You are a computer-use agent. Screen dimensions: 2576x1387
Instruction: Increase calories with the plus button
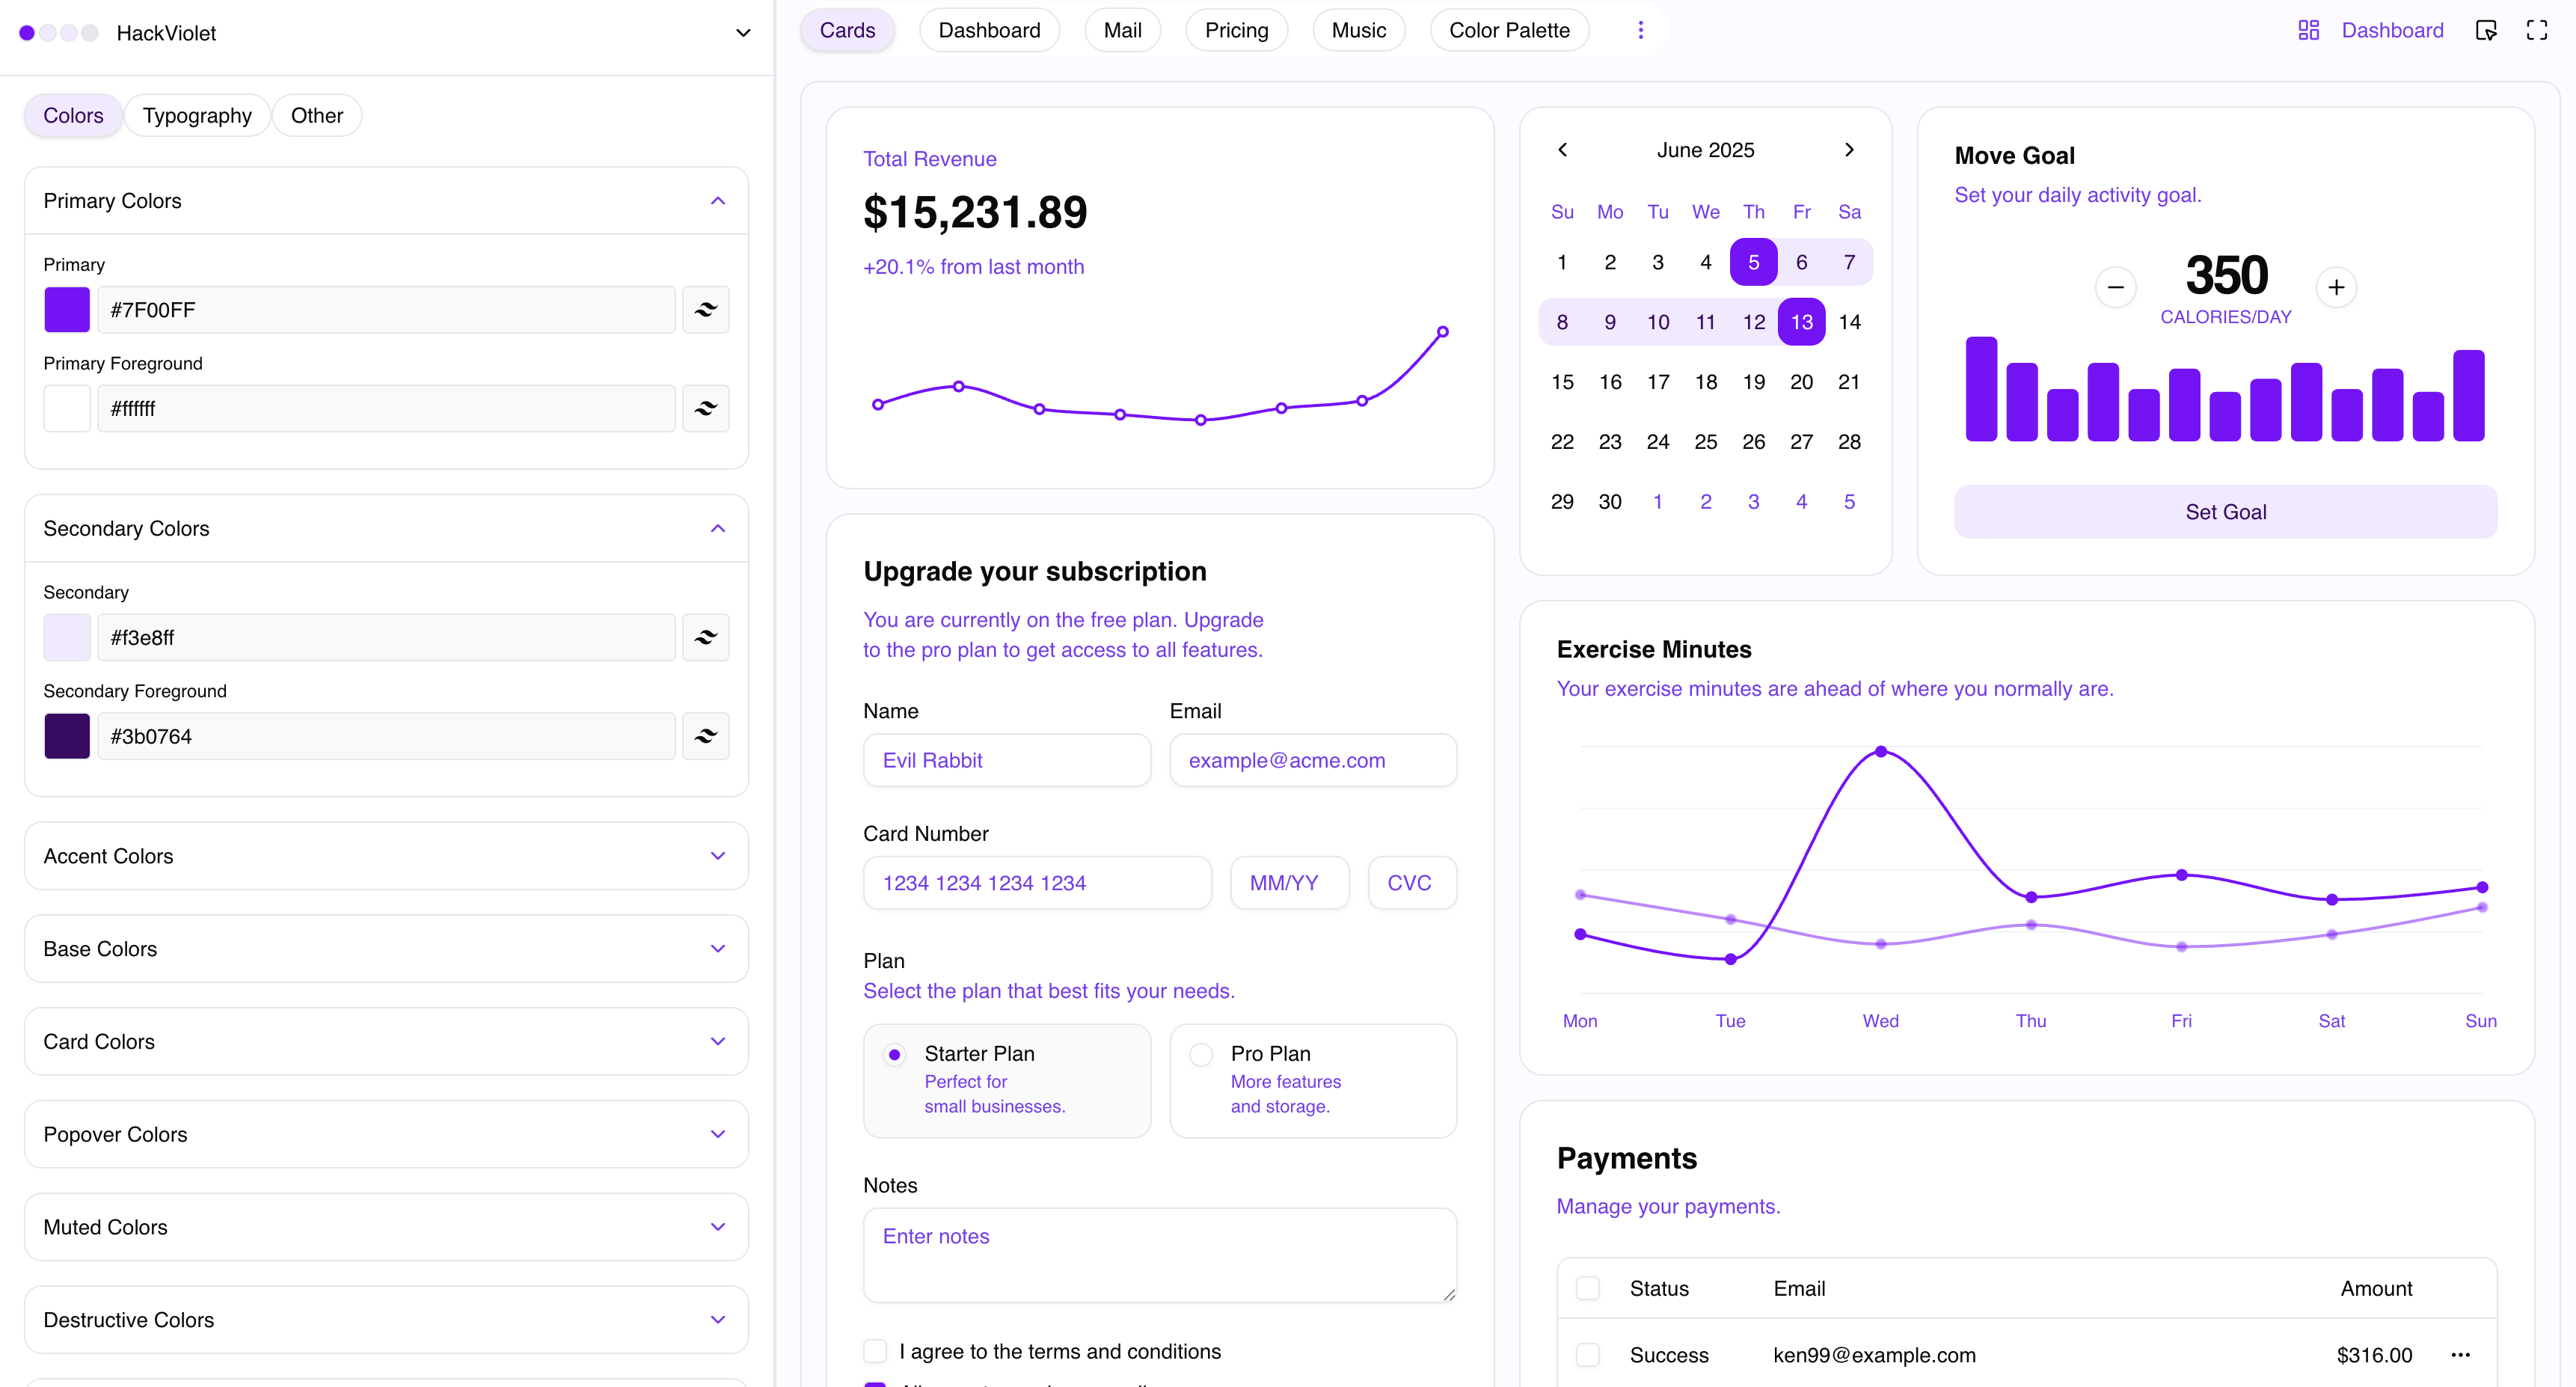(2336, 288)
